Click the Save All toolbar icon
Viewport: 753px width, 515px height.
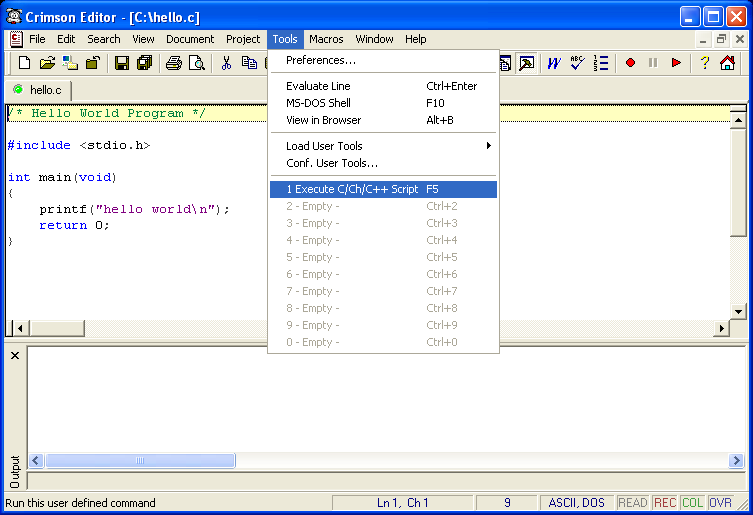[144, 63]
